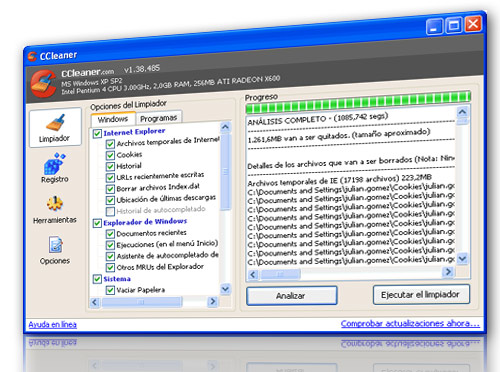500x372 pixels.
Task: Click options list scroll-up arrow
Action: pos(226,127)
